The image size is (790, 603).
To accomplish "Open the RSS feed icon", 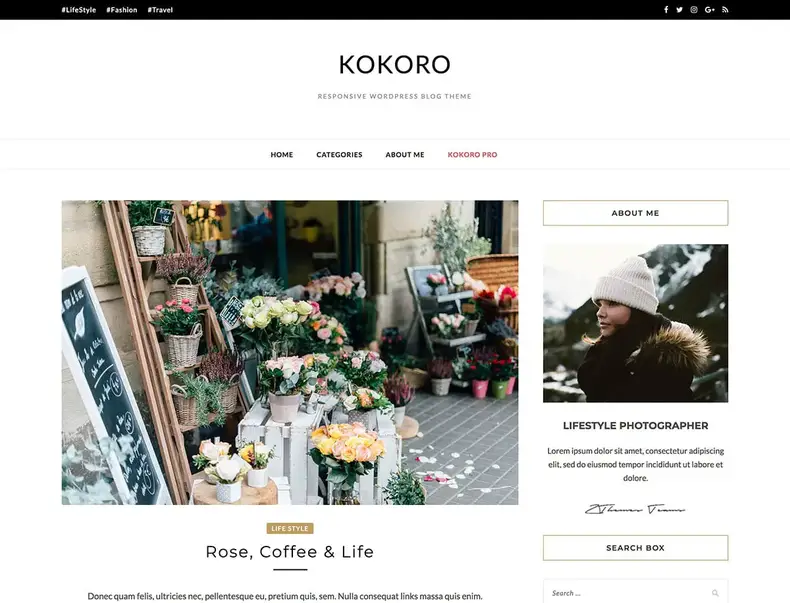I will pos(725,10).
